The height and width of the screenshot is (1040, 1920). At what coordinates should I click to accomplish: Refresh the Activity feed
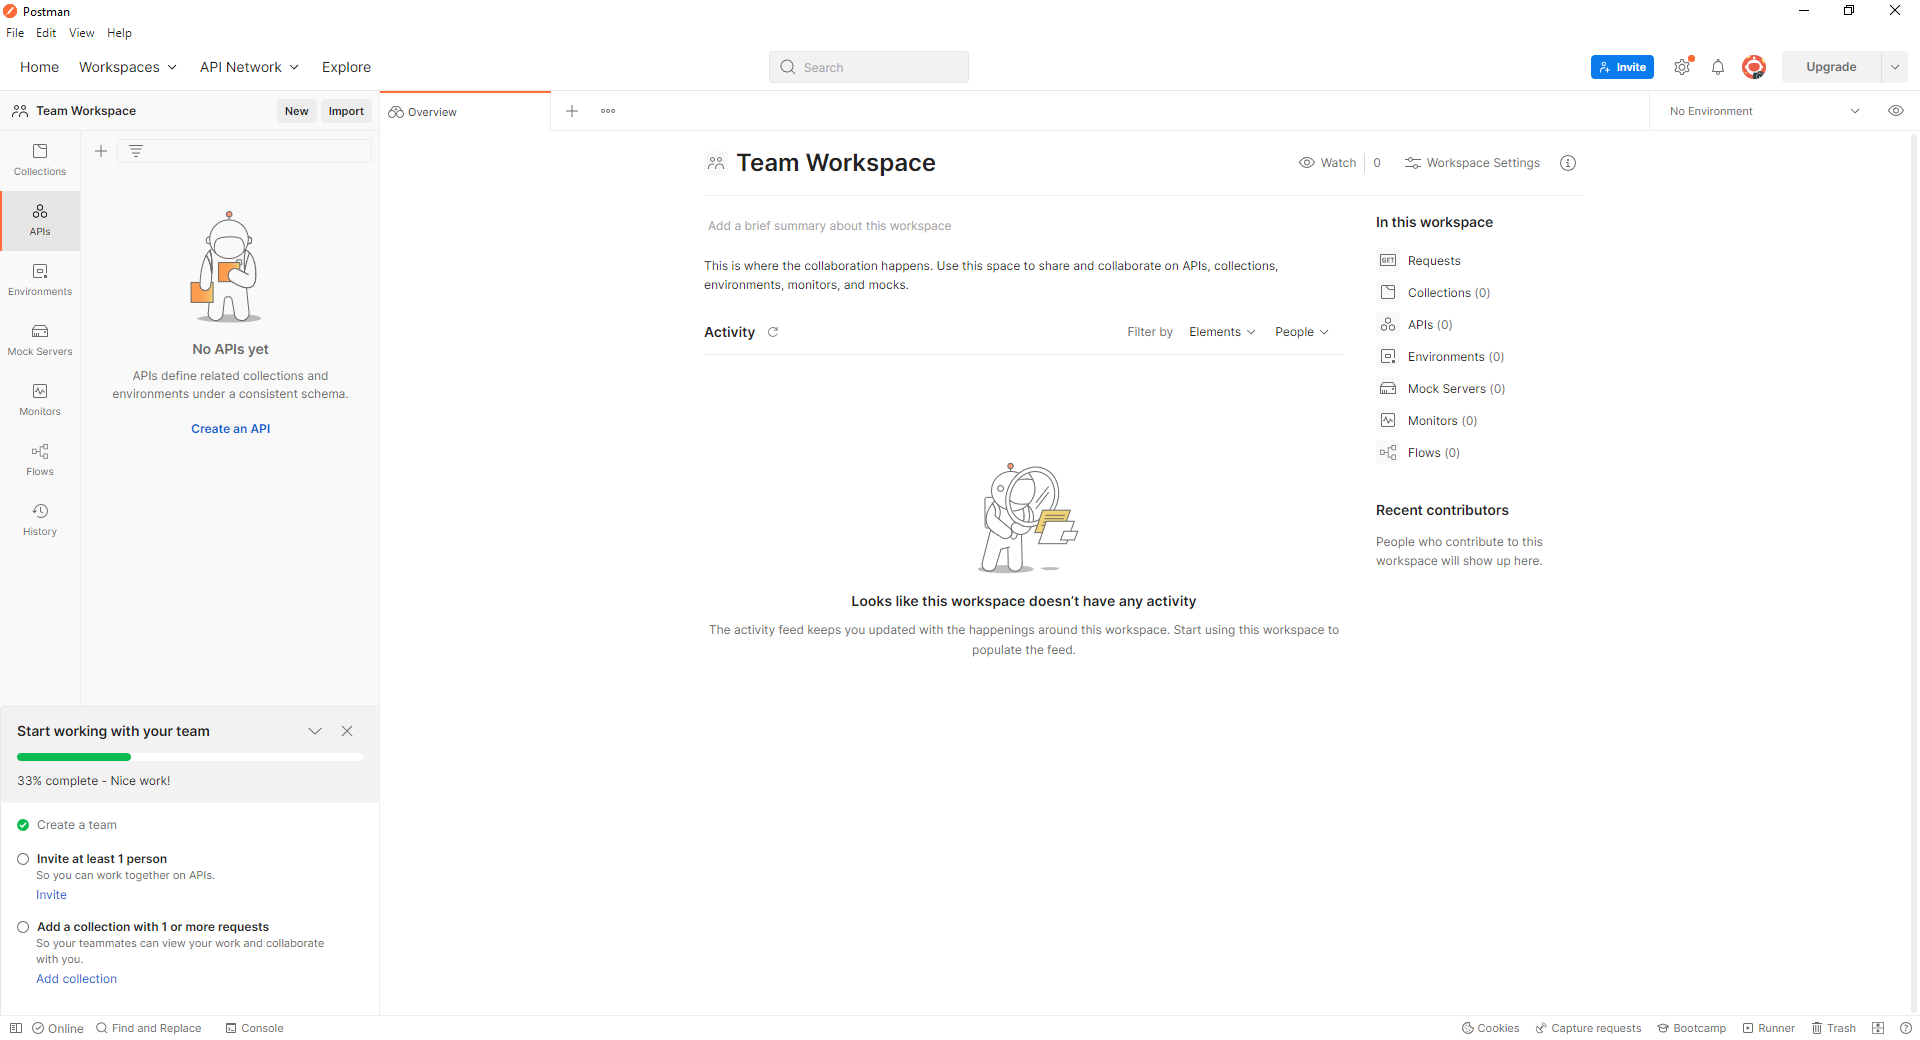[x=773, y=332]
